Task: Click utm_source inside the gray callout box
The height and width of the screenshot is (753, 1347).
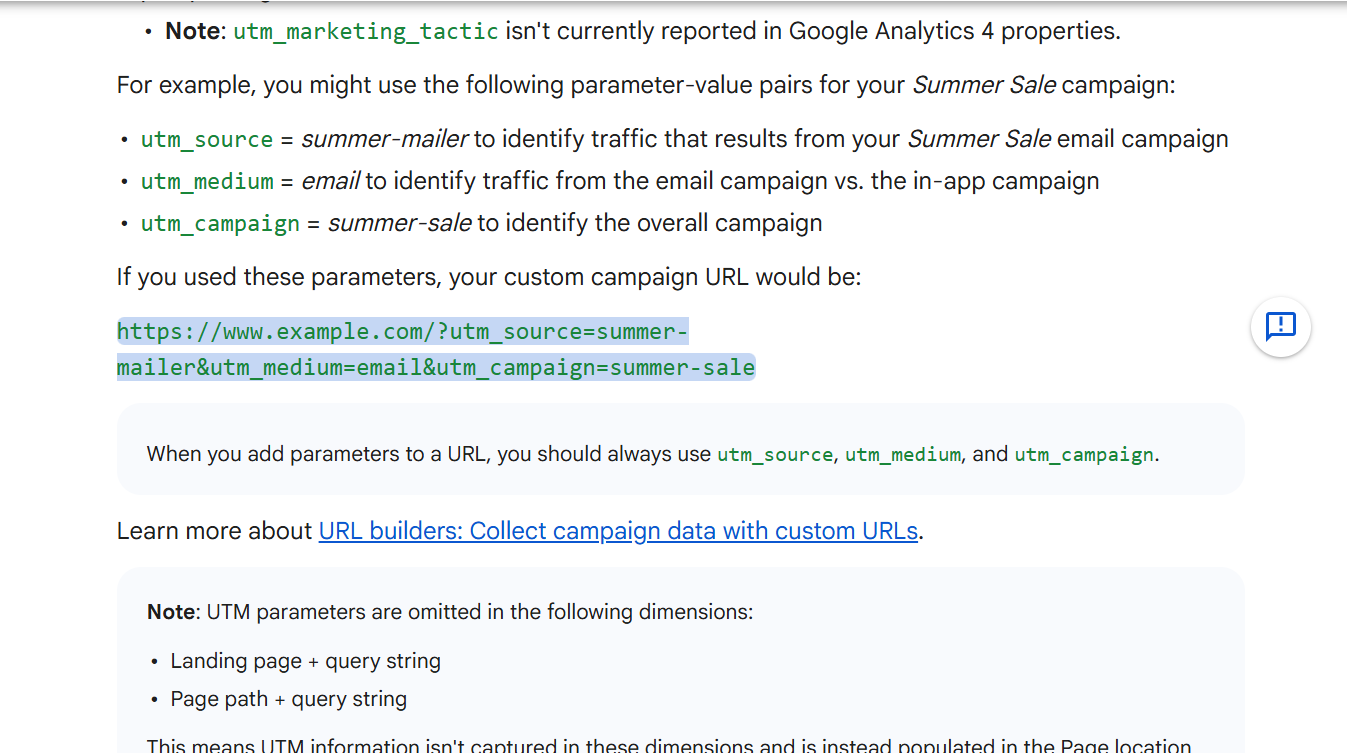Action: [x=774, y=454]
